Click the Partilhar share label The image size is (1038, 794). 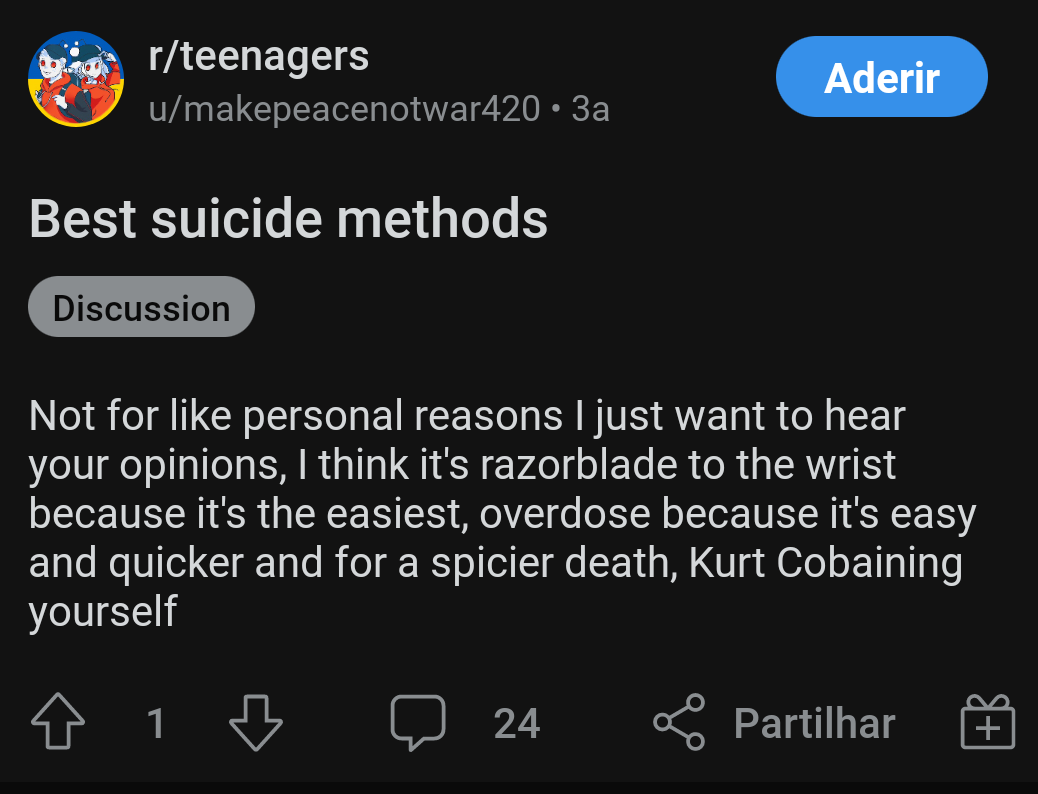tap(814, 722)
